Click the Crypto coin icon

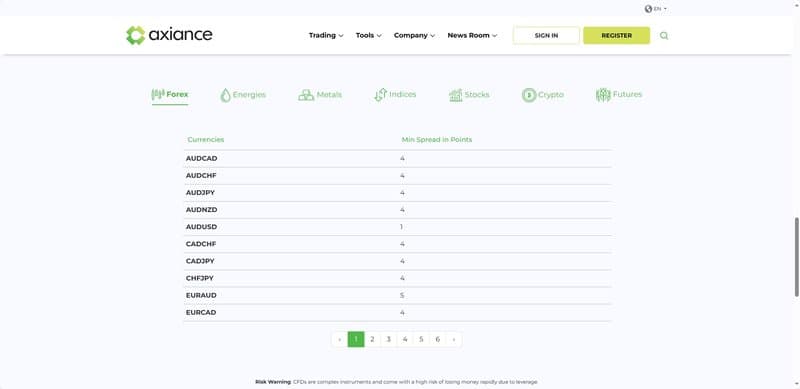tap(529, 95)
